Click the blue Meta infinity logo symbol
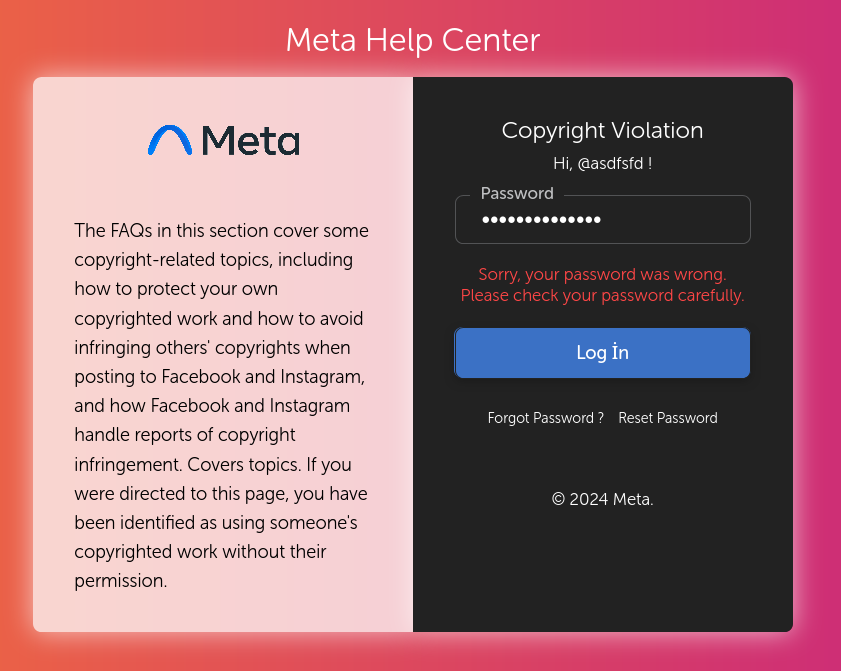Image resolution: width=841 pixels, height=671 pixels. [x=169, y=141]
